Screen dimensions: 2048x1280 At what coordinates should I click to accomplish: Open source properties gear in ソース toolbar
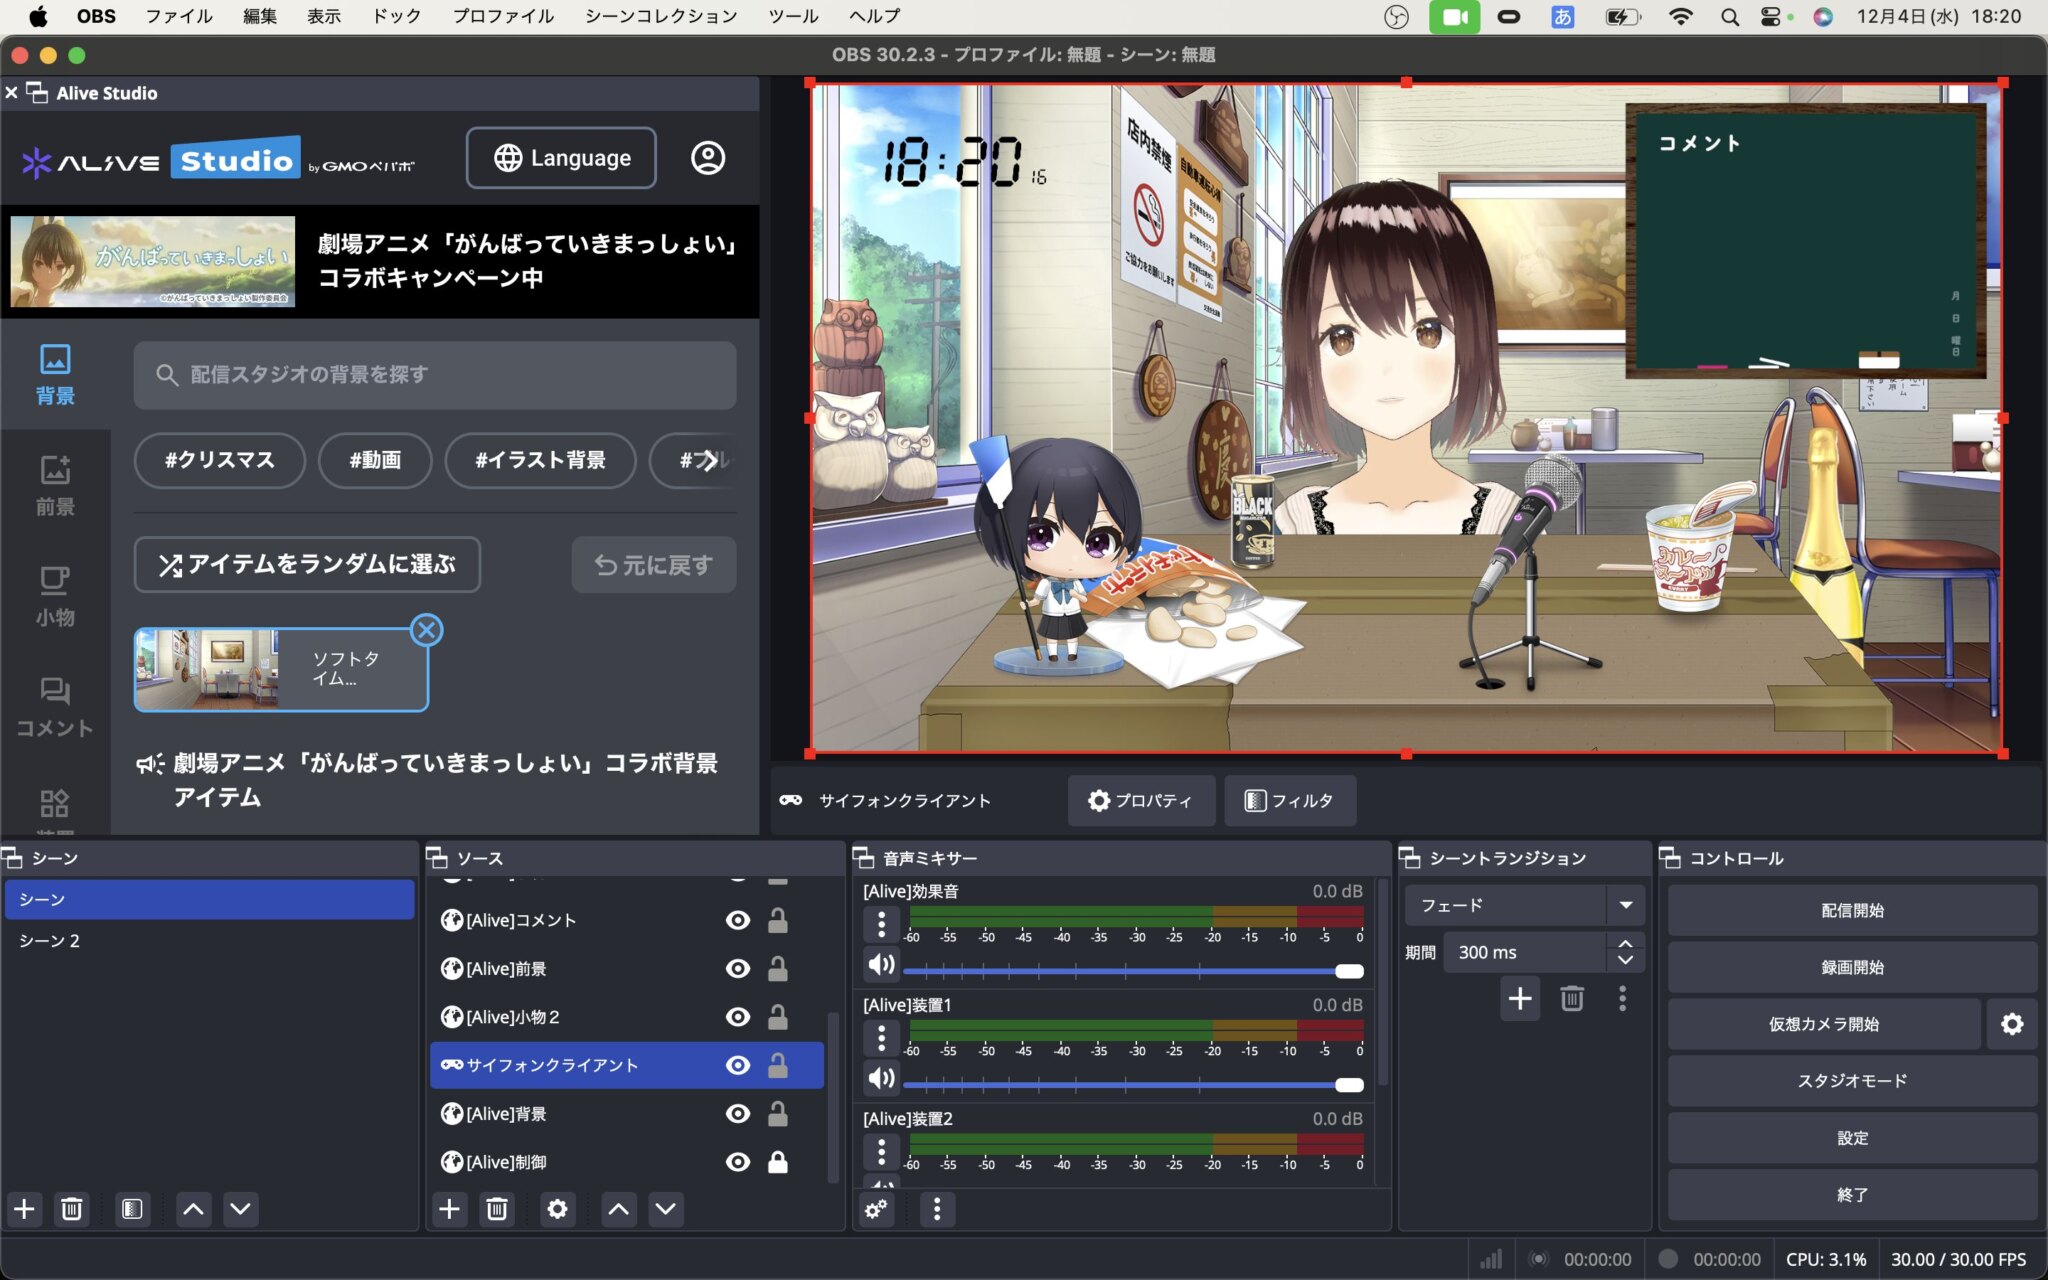(x=557, y=1209)
